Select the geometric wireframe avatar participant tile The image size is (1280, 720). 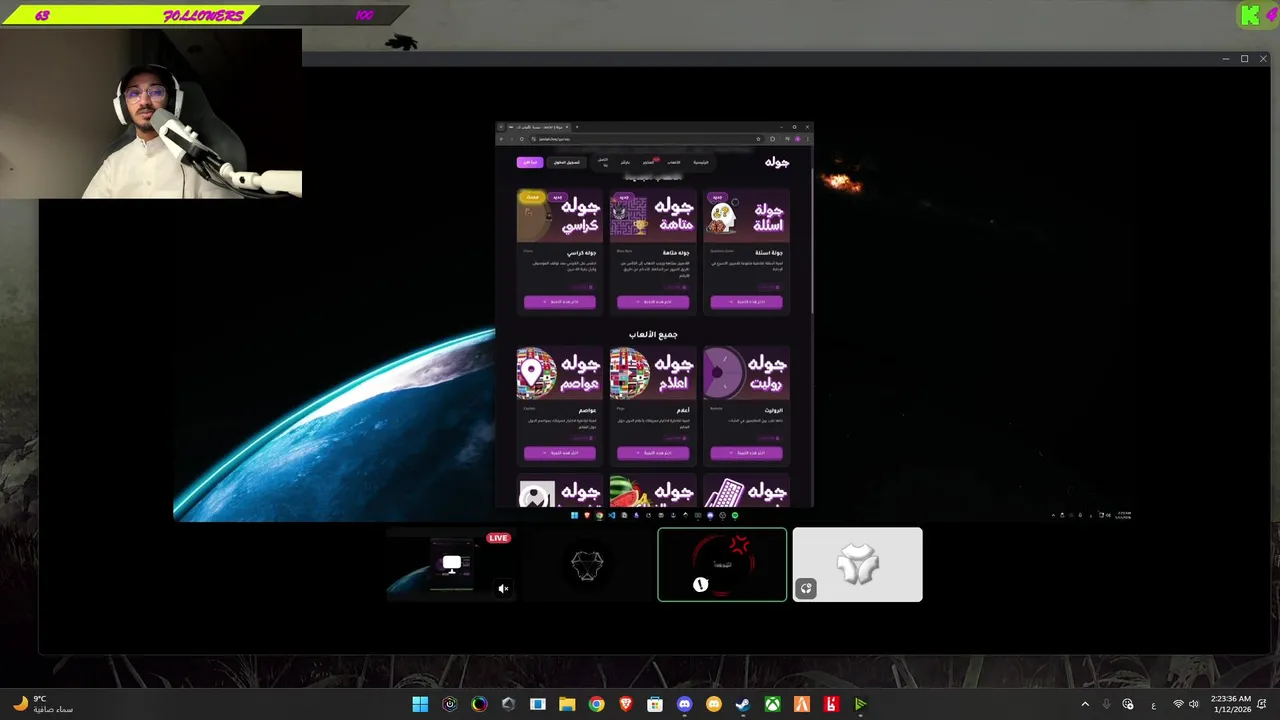coord(587,565)
